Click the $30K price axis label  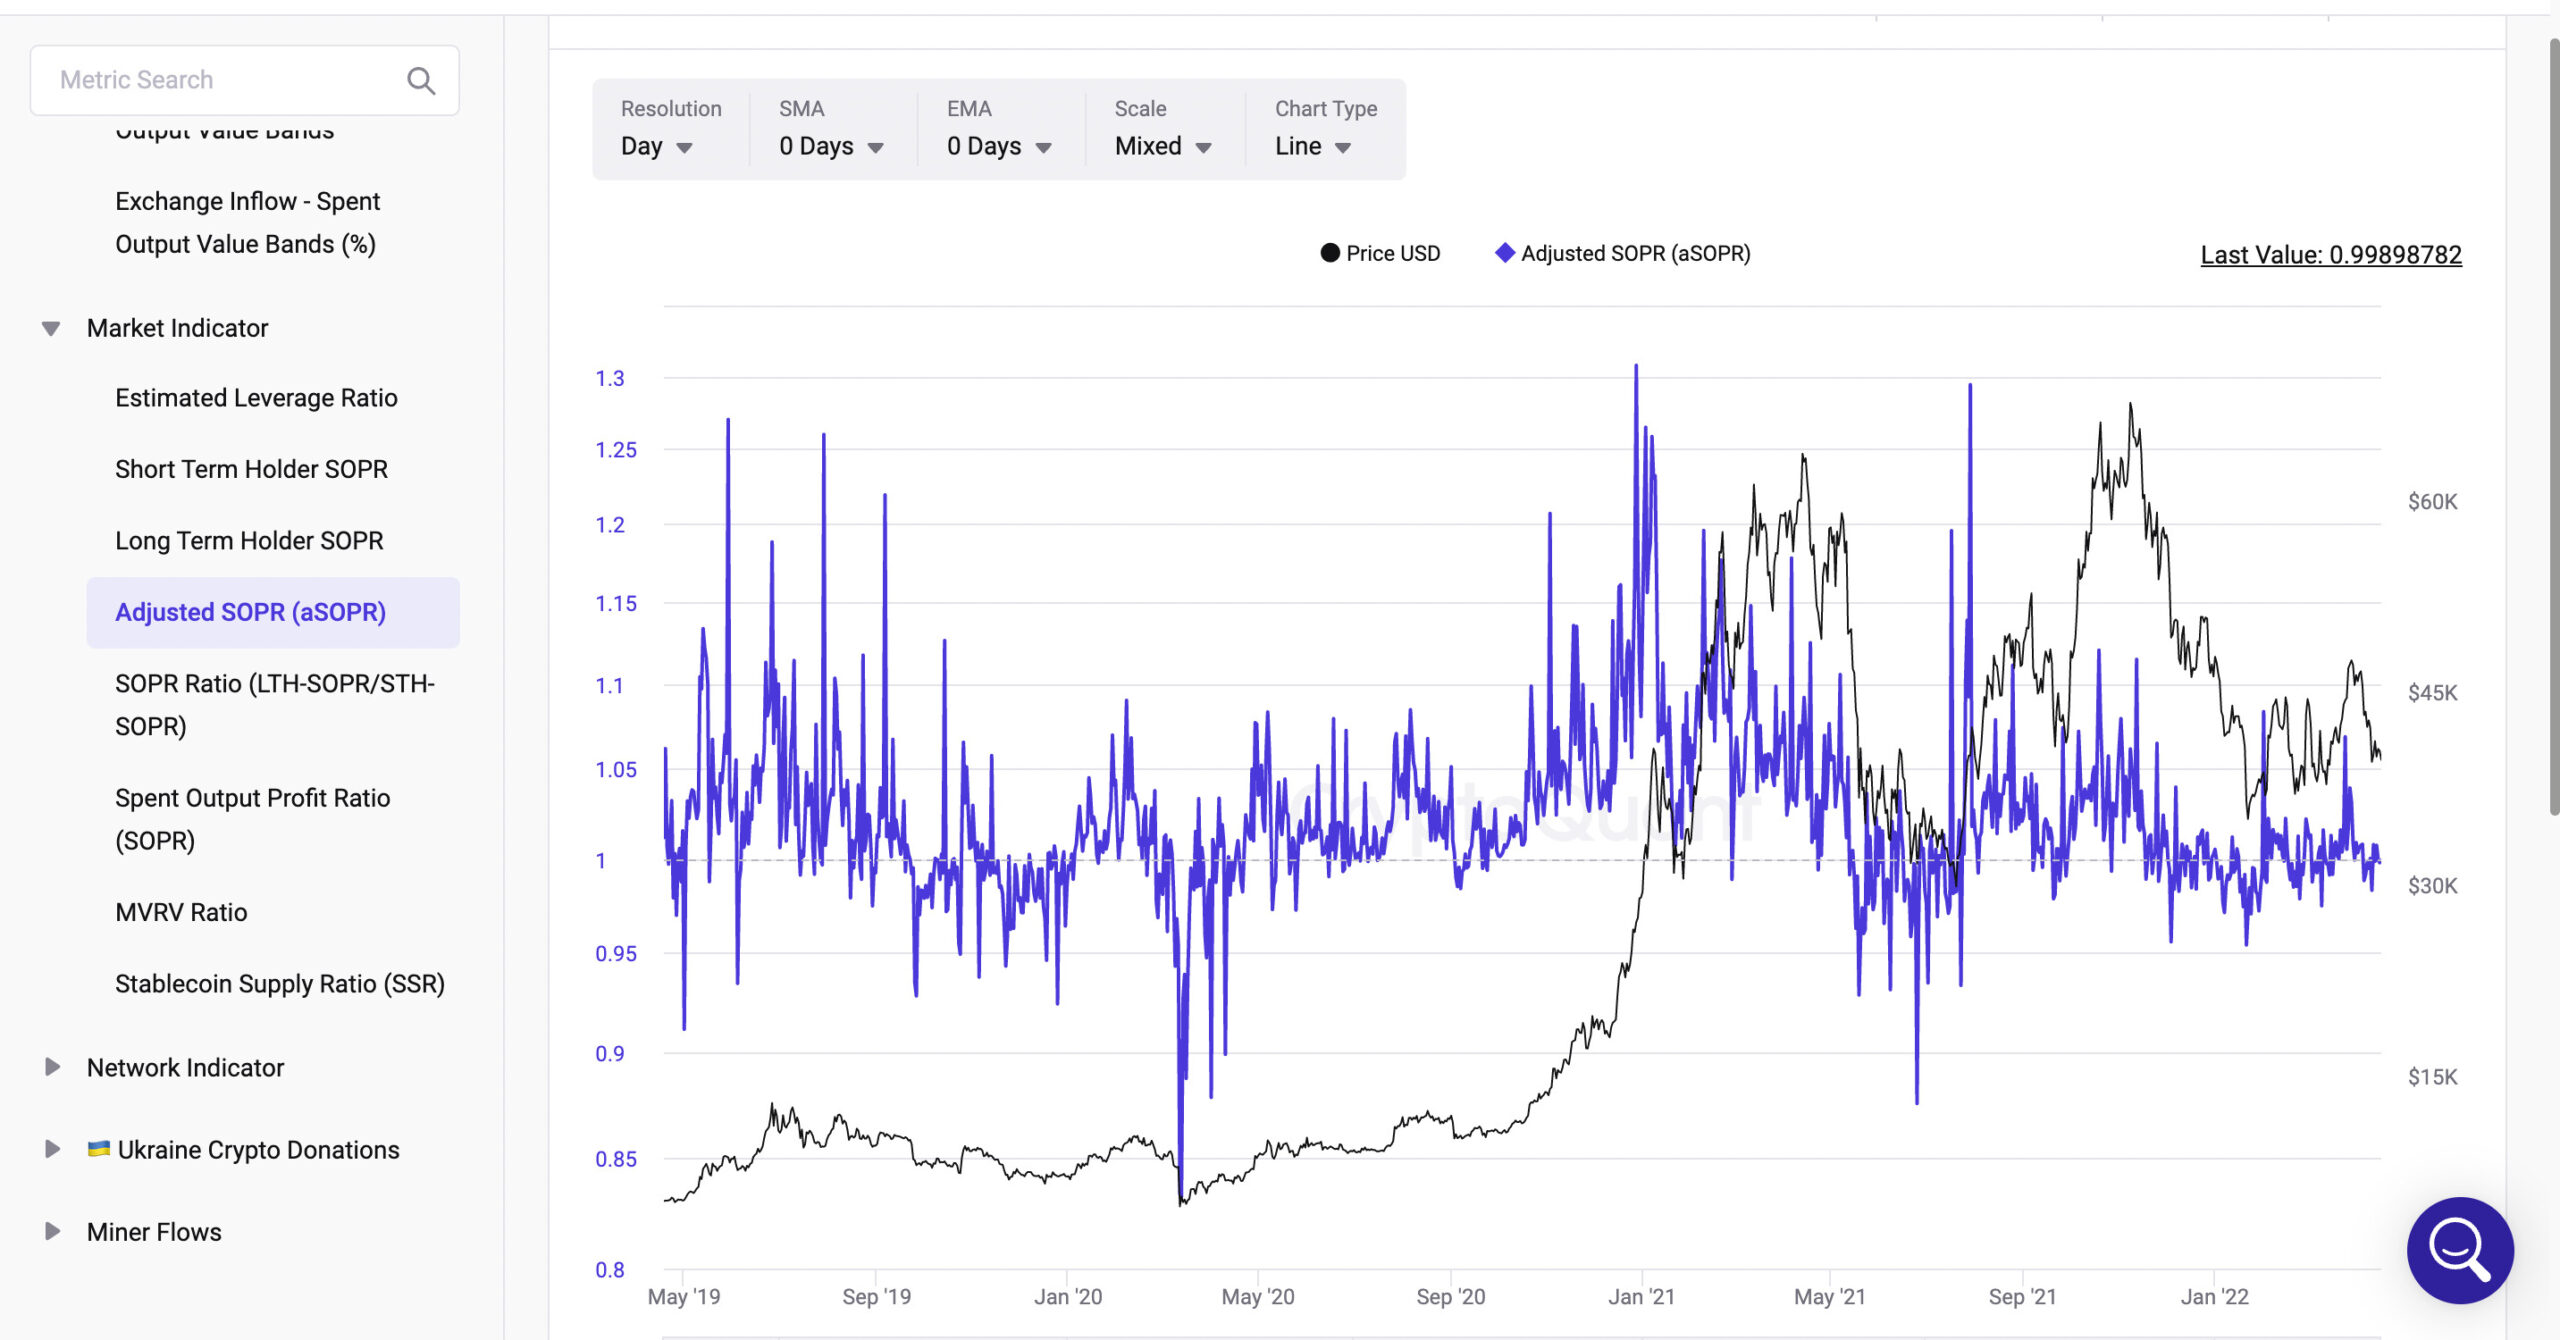pos(2433,885)
